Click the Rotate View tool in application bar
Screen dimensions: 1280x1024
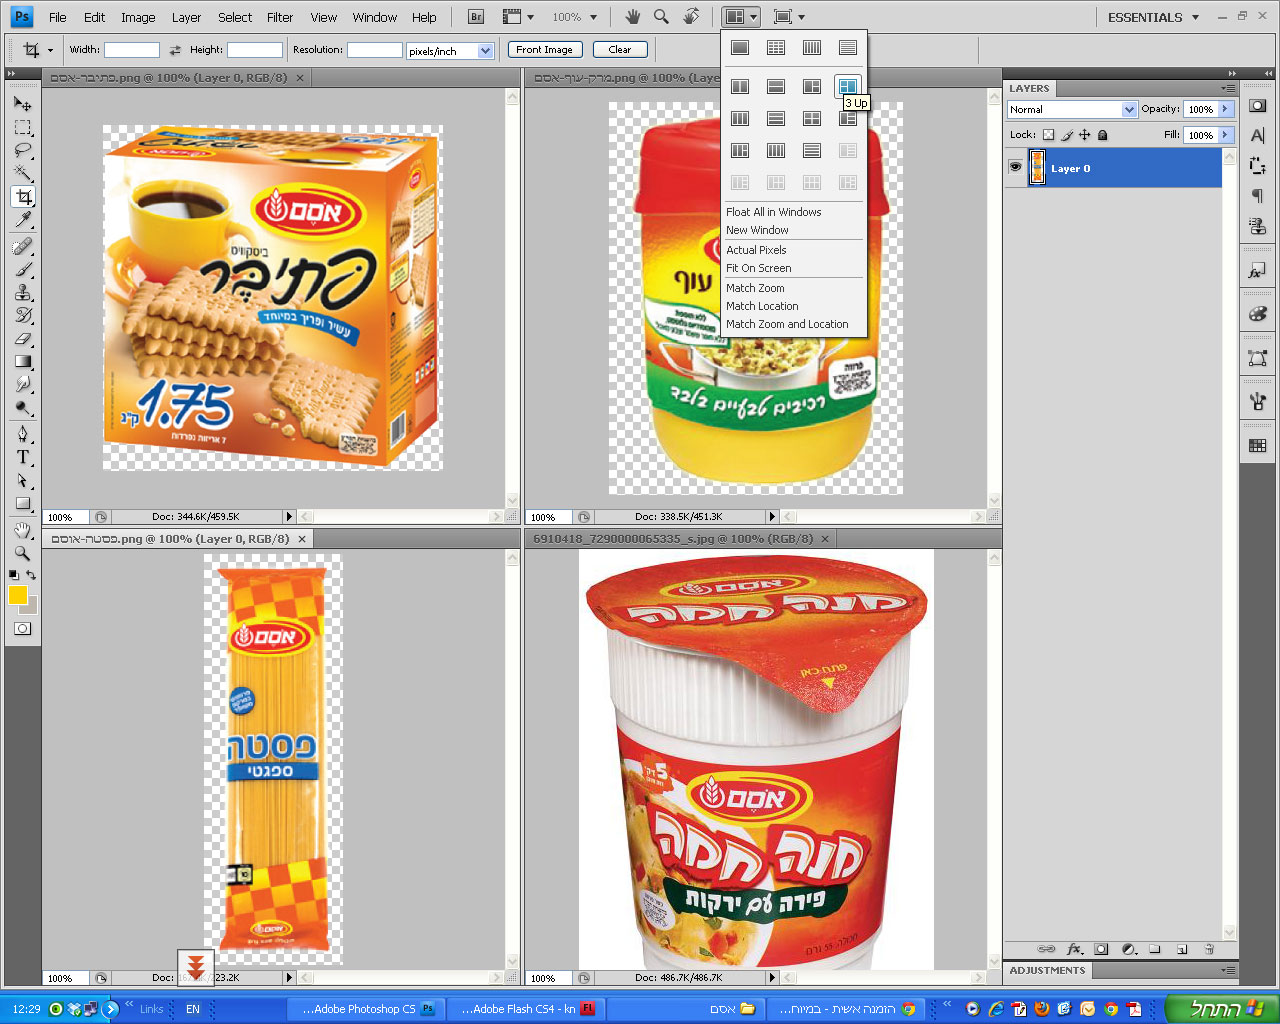point(691,17)
